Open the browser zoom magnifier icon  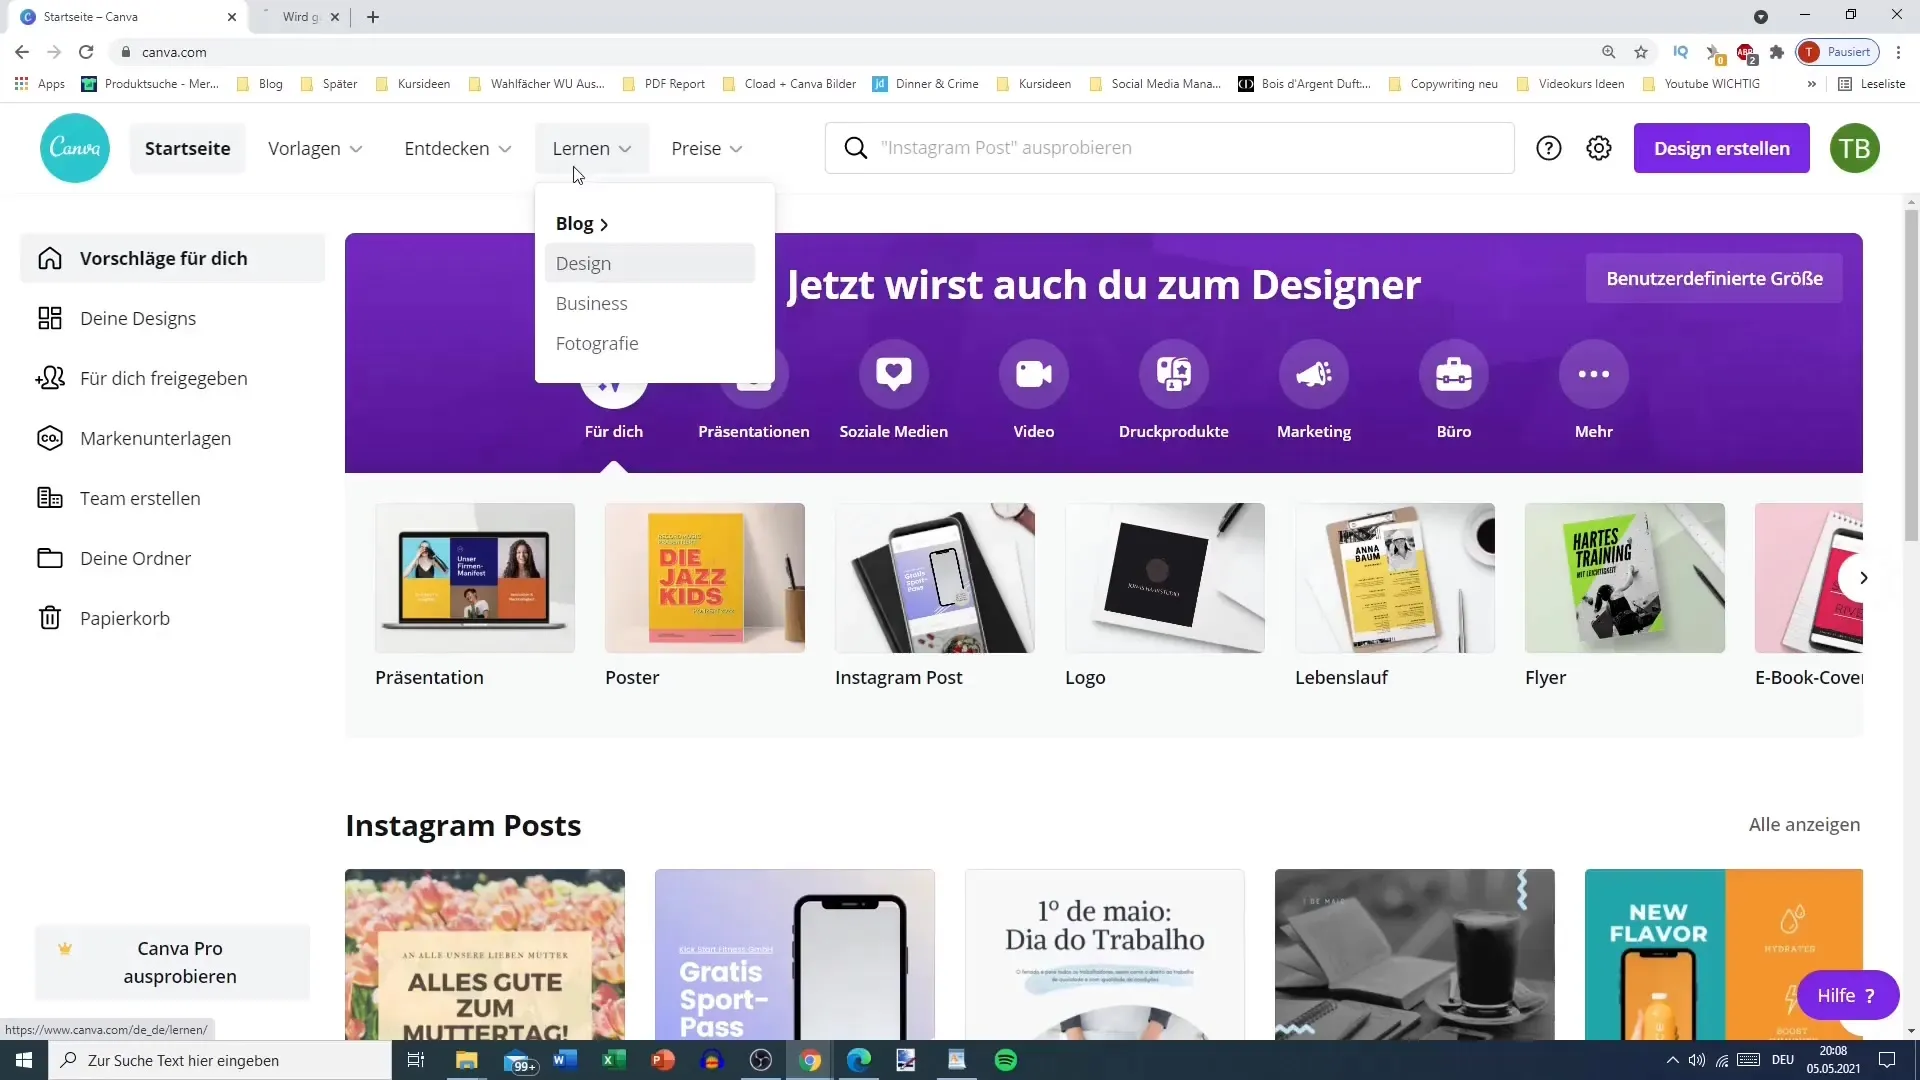coord(1608,52)
